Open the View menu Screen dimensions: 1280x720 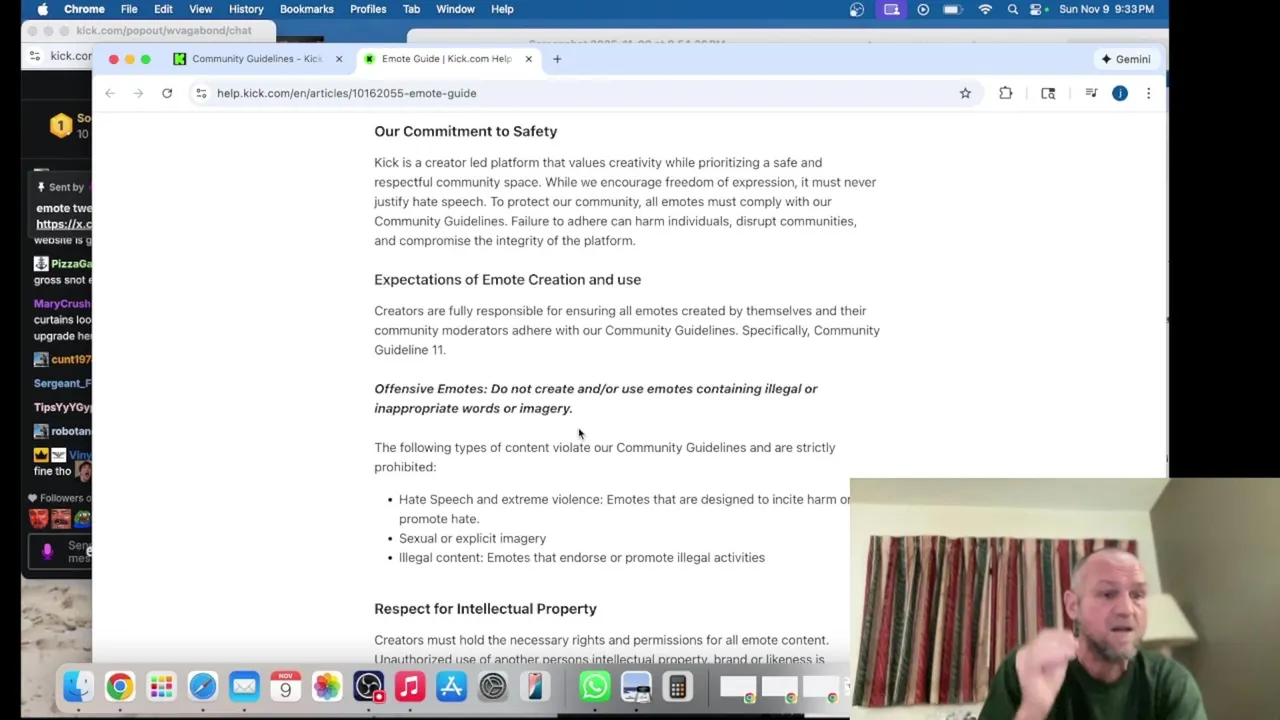click(x=200, y=9)
